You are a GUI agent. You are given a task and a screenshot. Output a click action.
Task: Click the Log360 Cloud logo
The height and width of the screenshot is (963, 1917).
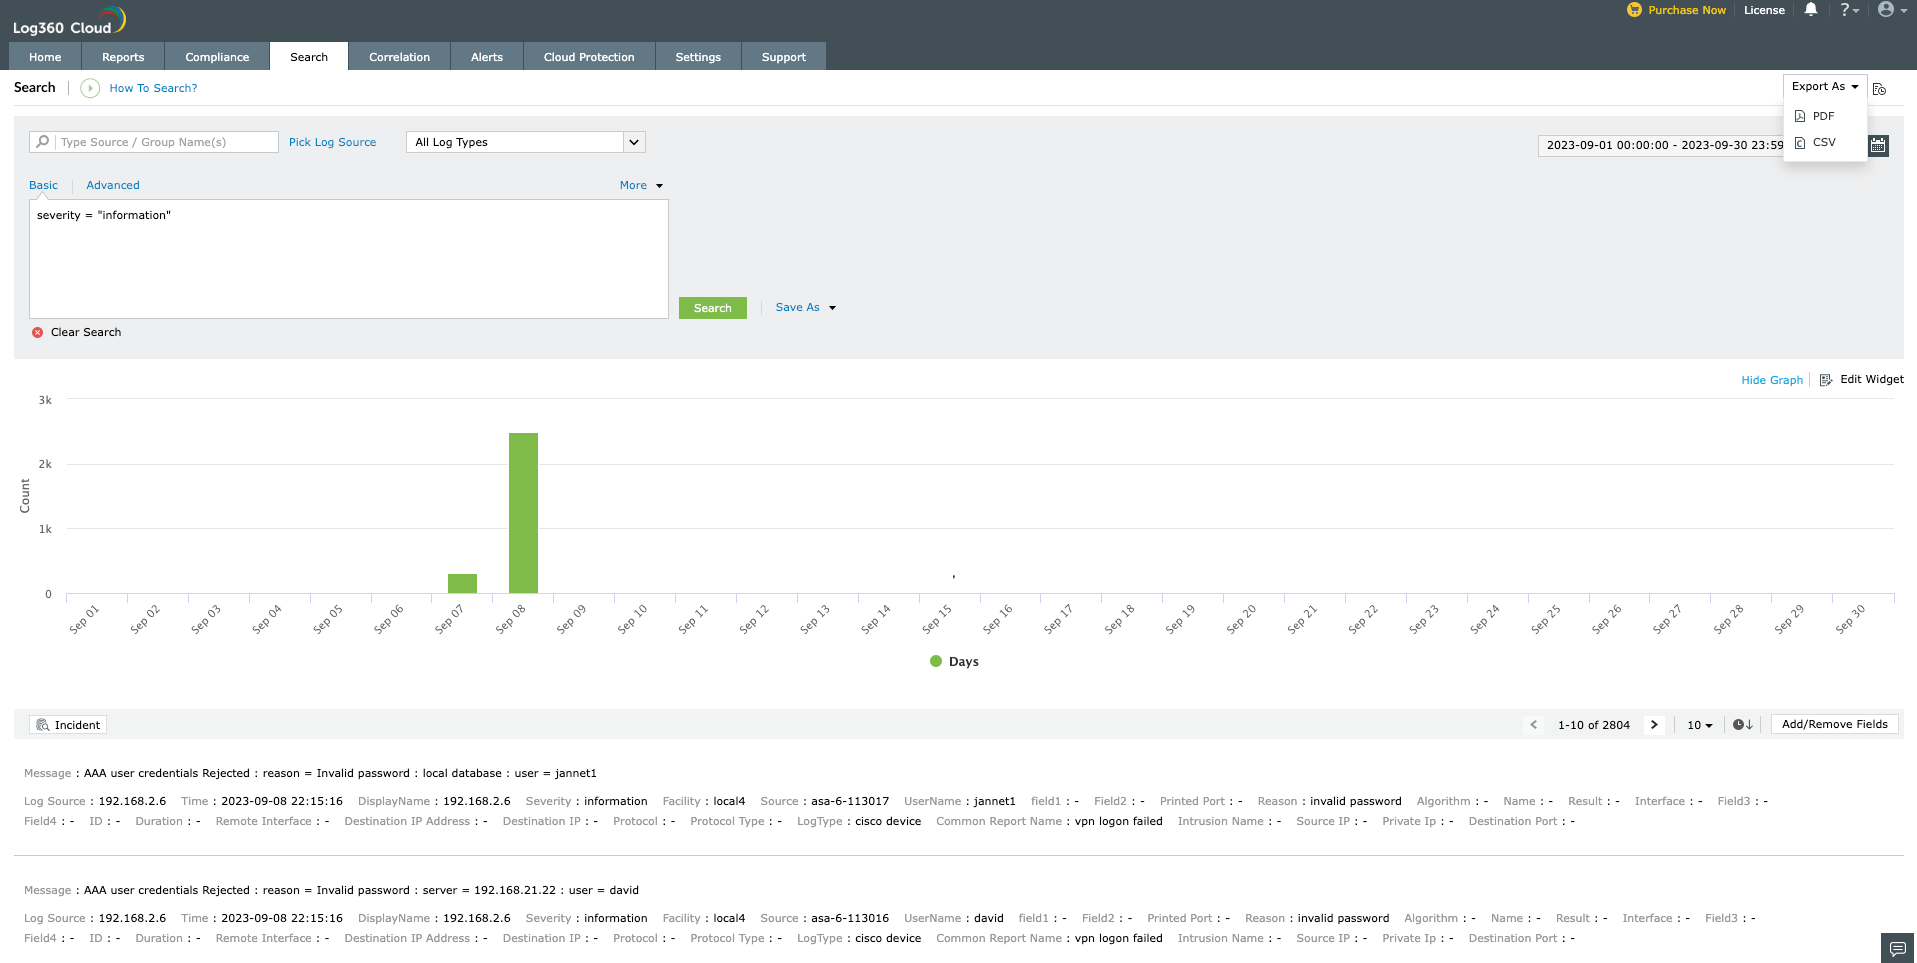point(69,21)
